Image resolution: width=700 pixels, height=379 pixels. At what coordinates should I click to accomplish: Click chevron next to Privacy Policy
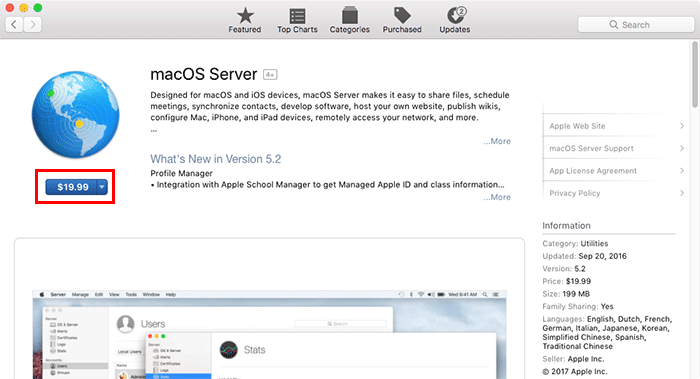click(x=682, y=193)
